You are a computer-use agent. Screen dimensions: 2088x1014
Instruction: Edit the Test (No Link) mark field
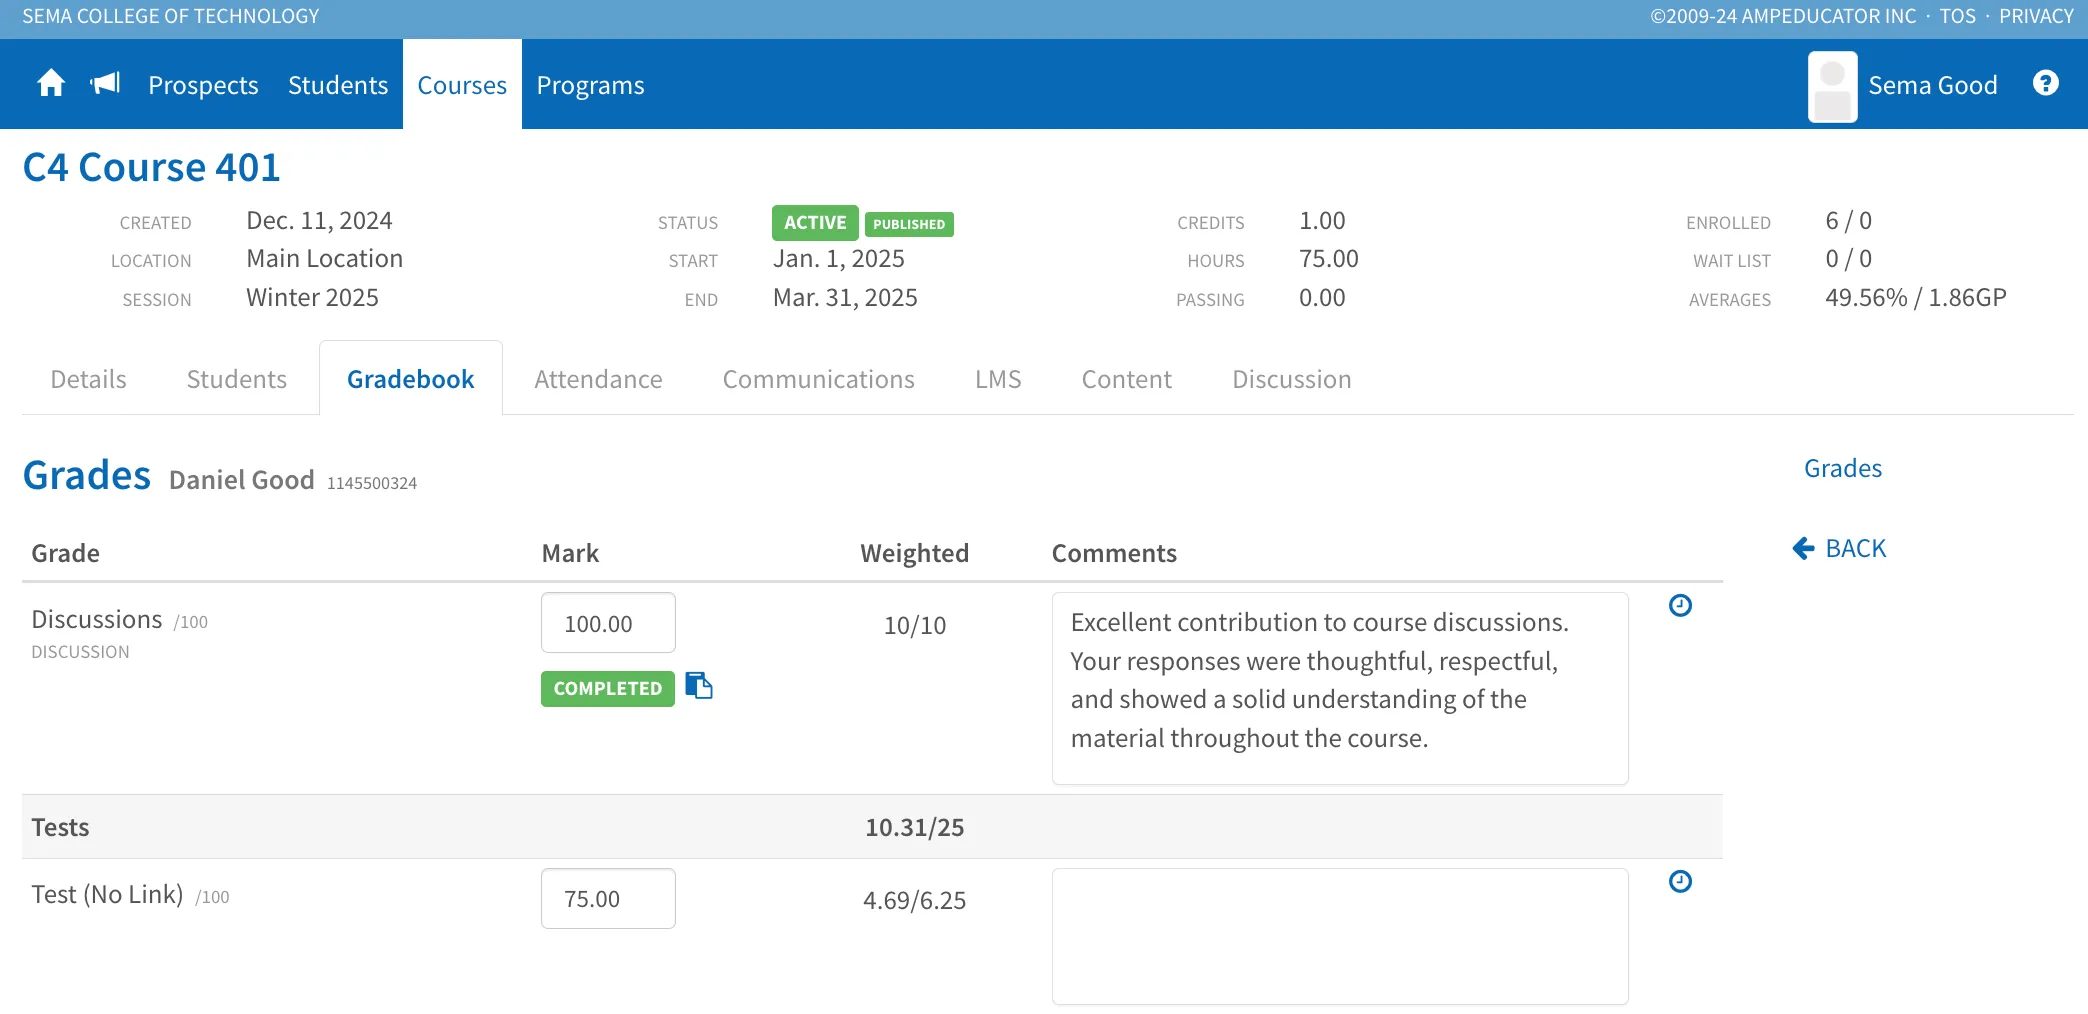608,898
